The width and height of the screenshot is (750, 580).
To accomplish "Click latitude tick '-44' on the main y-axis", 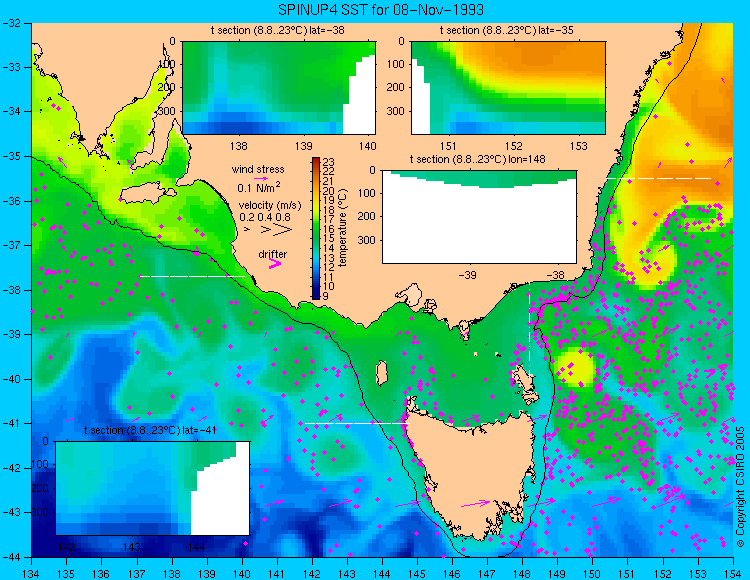I will 11,557.
